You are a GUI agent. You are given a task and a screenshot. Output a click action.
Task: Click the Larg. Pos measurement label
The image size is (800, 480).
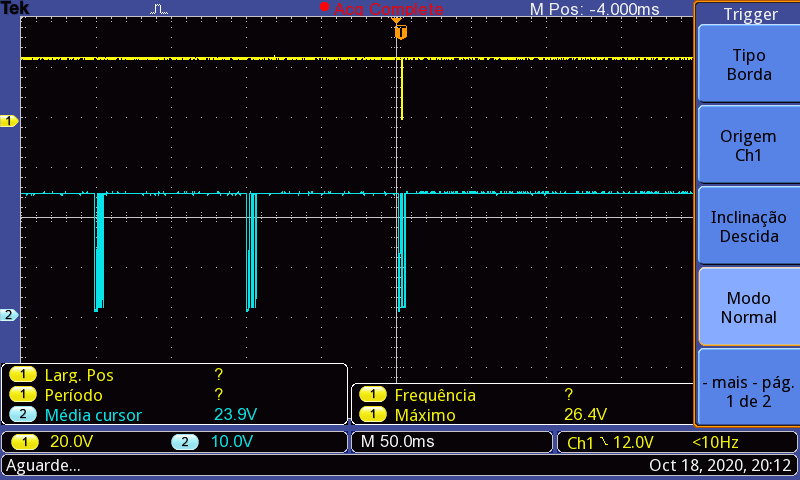click(79, 375)
